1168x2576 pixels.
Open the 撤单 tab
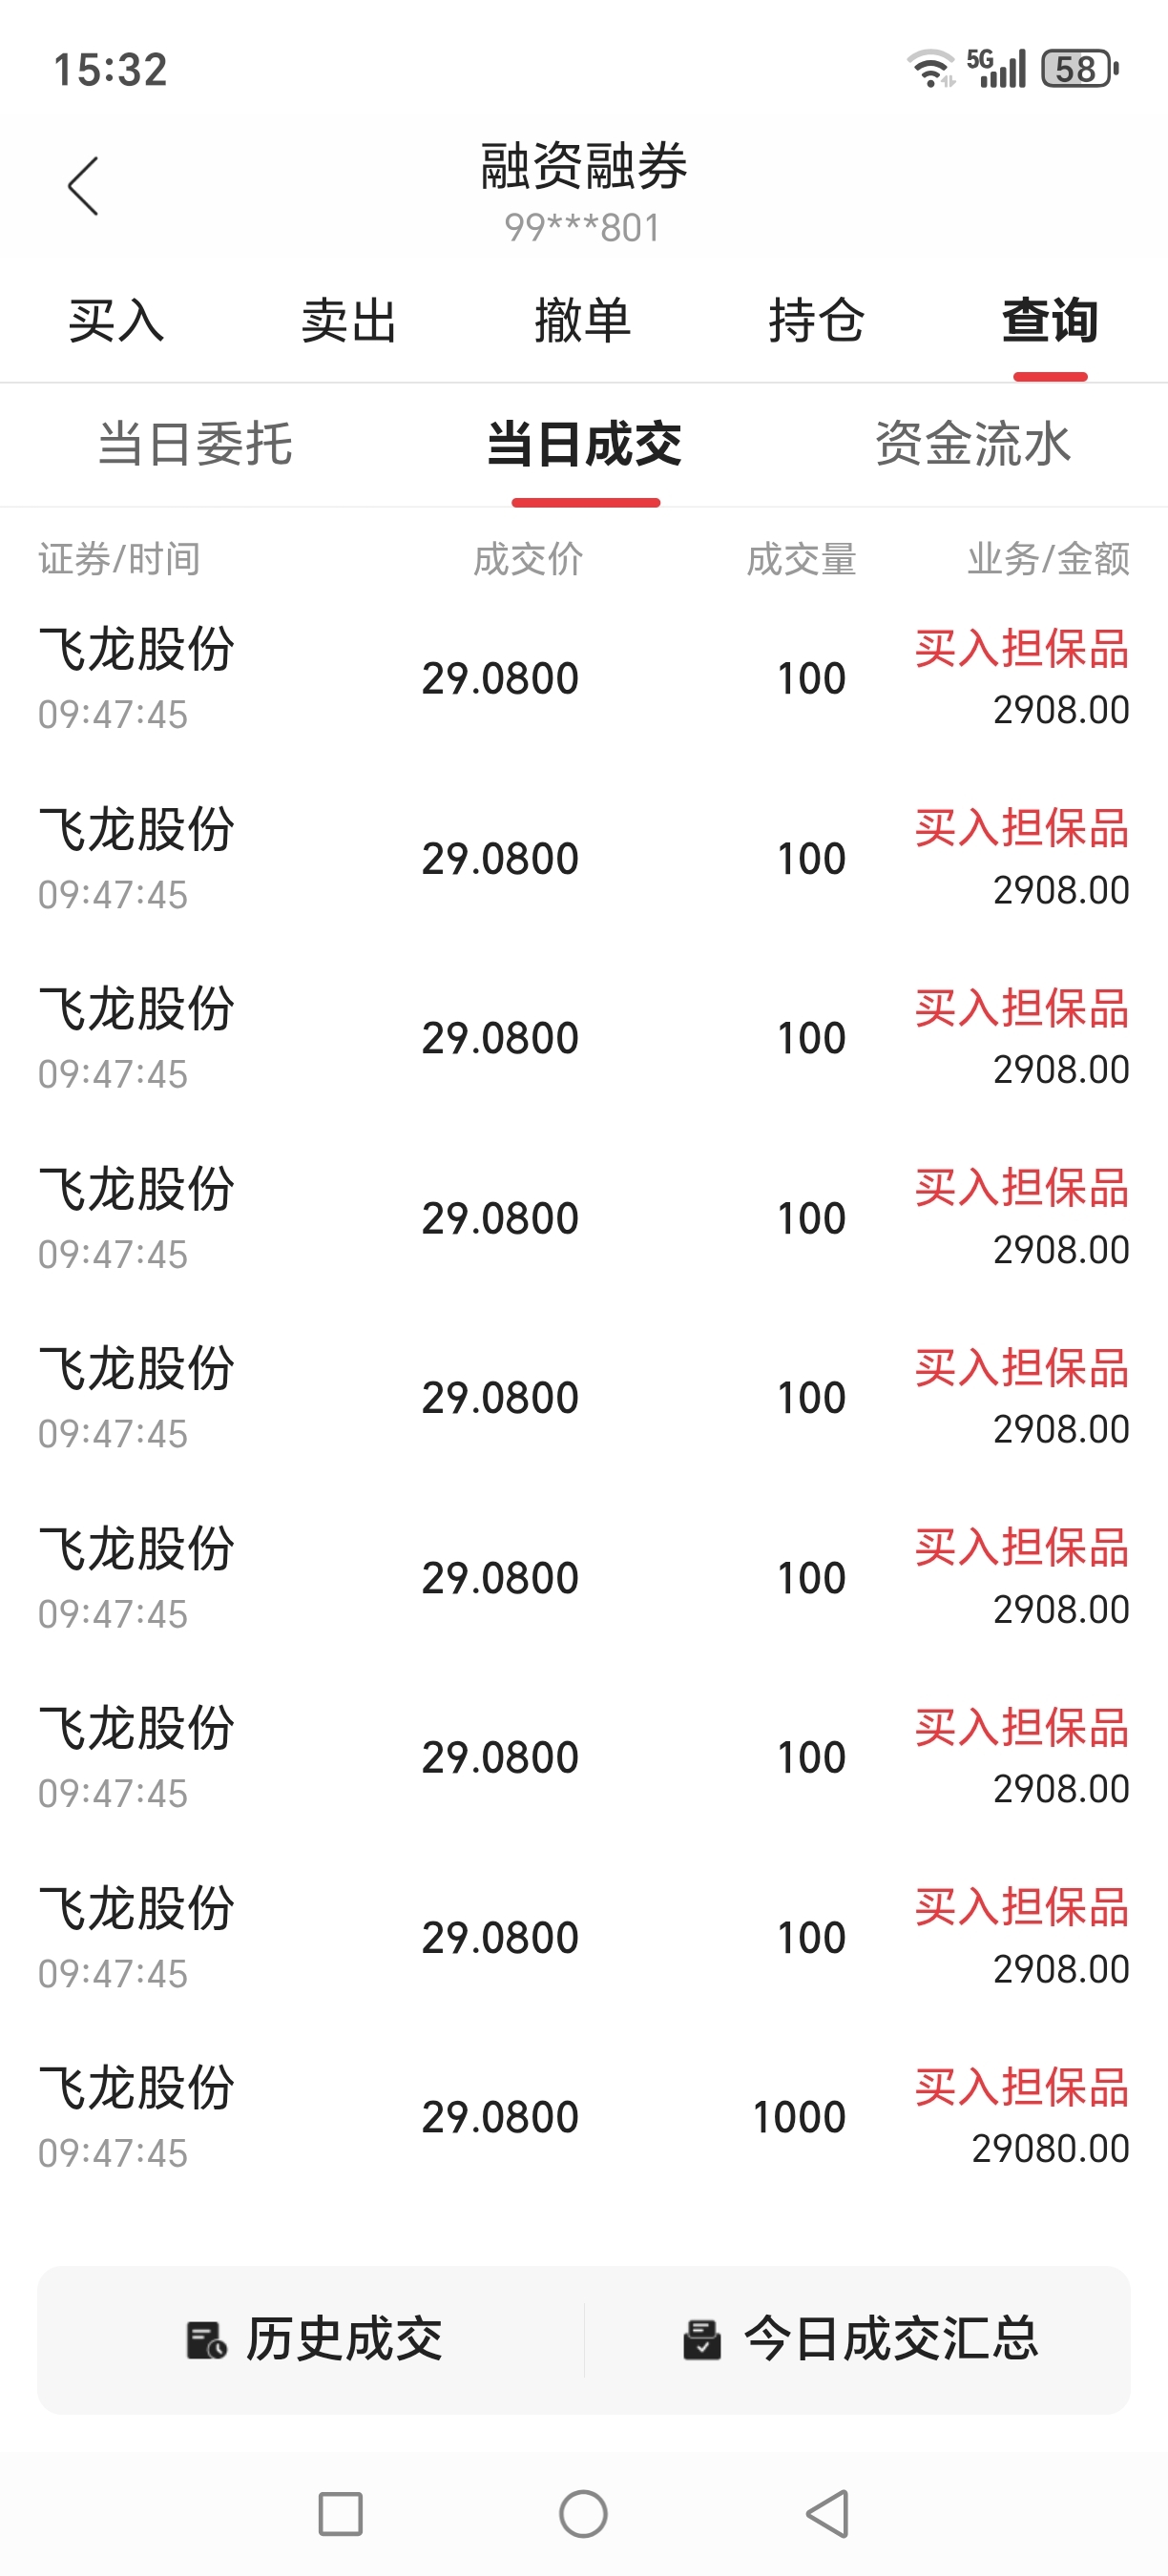coord(583,321)
